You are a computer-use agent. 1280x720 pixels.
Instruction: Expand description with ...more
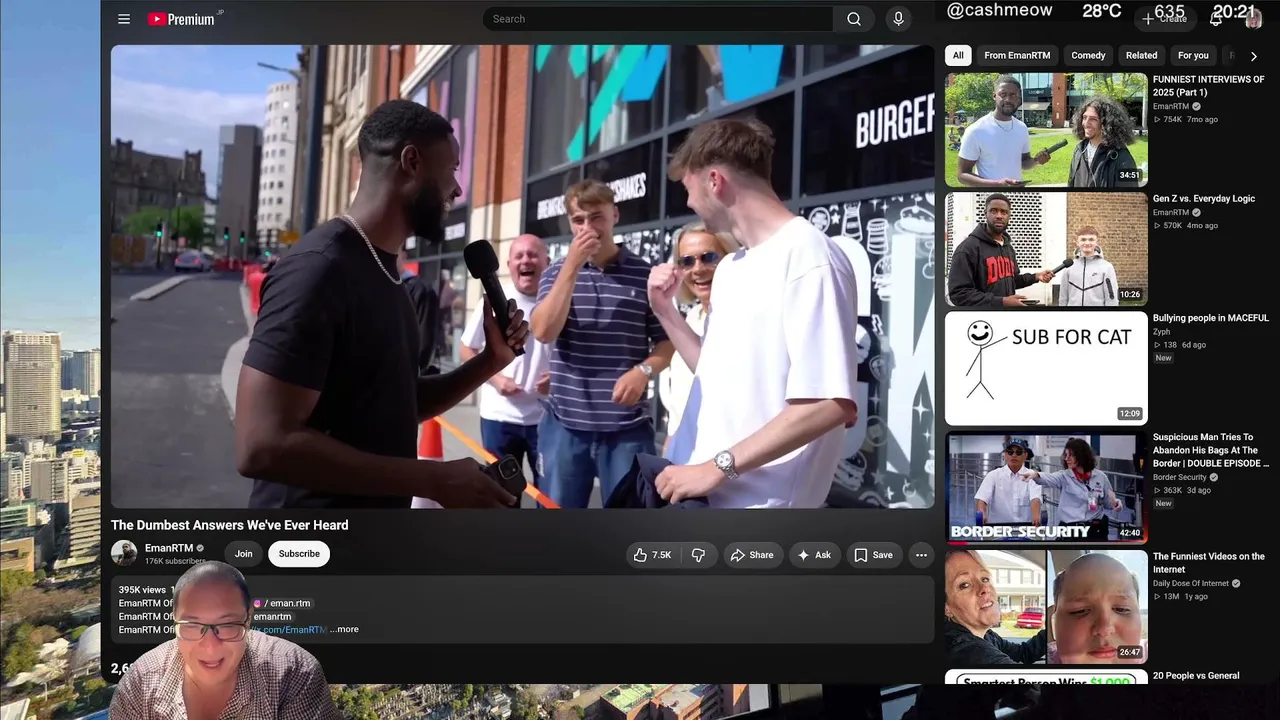point(344,630)
